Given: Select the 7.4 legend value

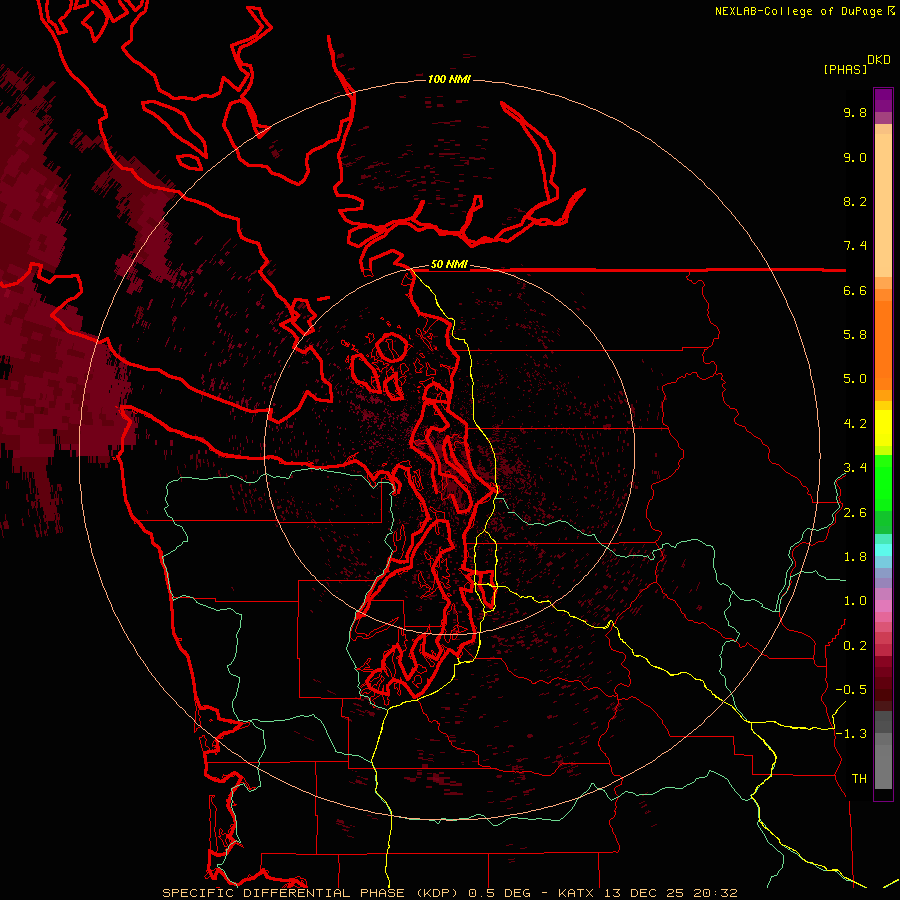Looking at the screenshot, I should [855, 246].
